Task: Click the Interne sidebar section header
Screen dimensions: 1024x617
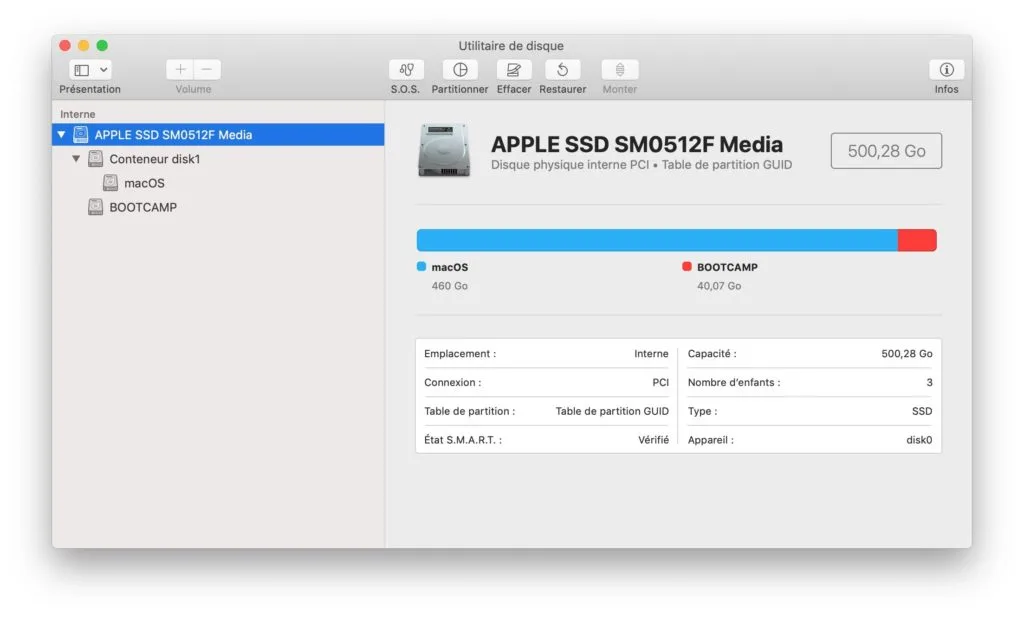Action: (x=78, y=114)
